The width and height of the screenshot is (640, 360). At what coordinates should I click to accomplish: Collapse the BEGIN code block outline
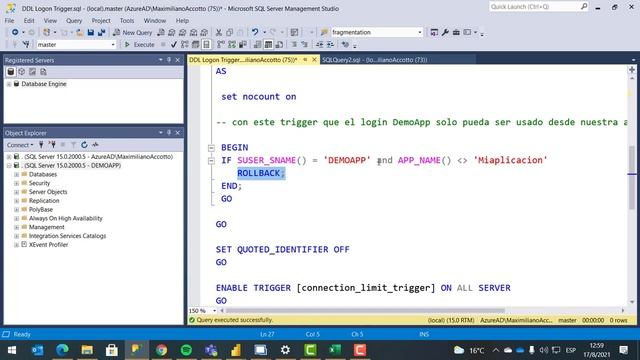point(211,148)
